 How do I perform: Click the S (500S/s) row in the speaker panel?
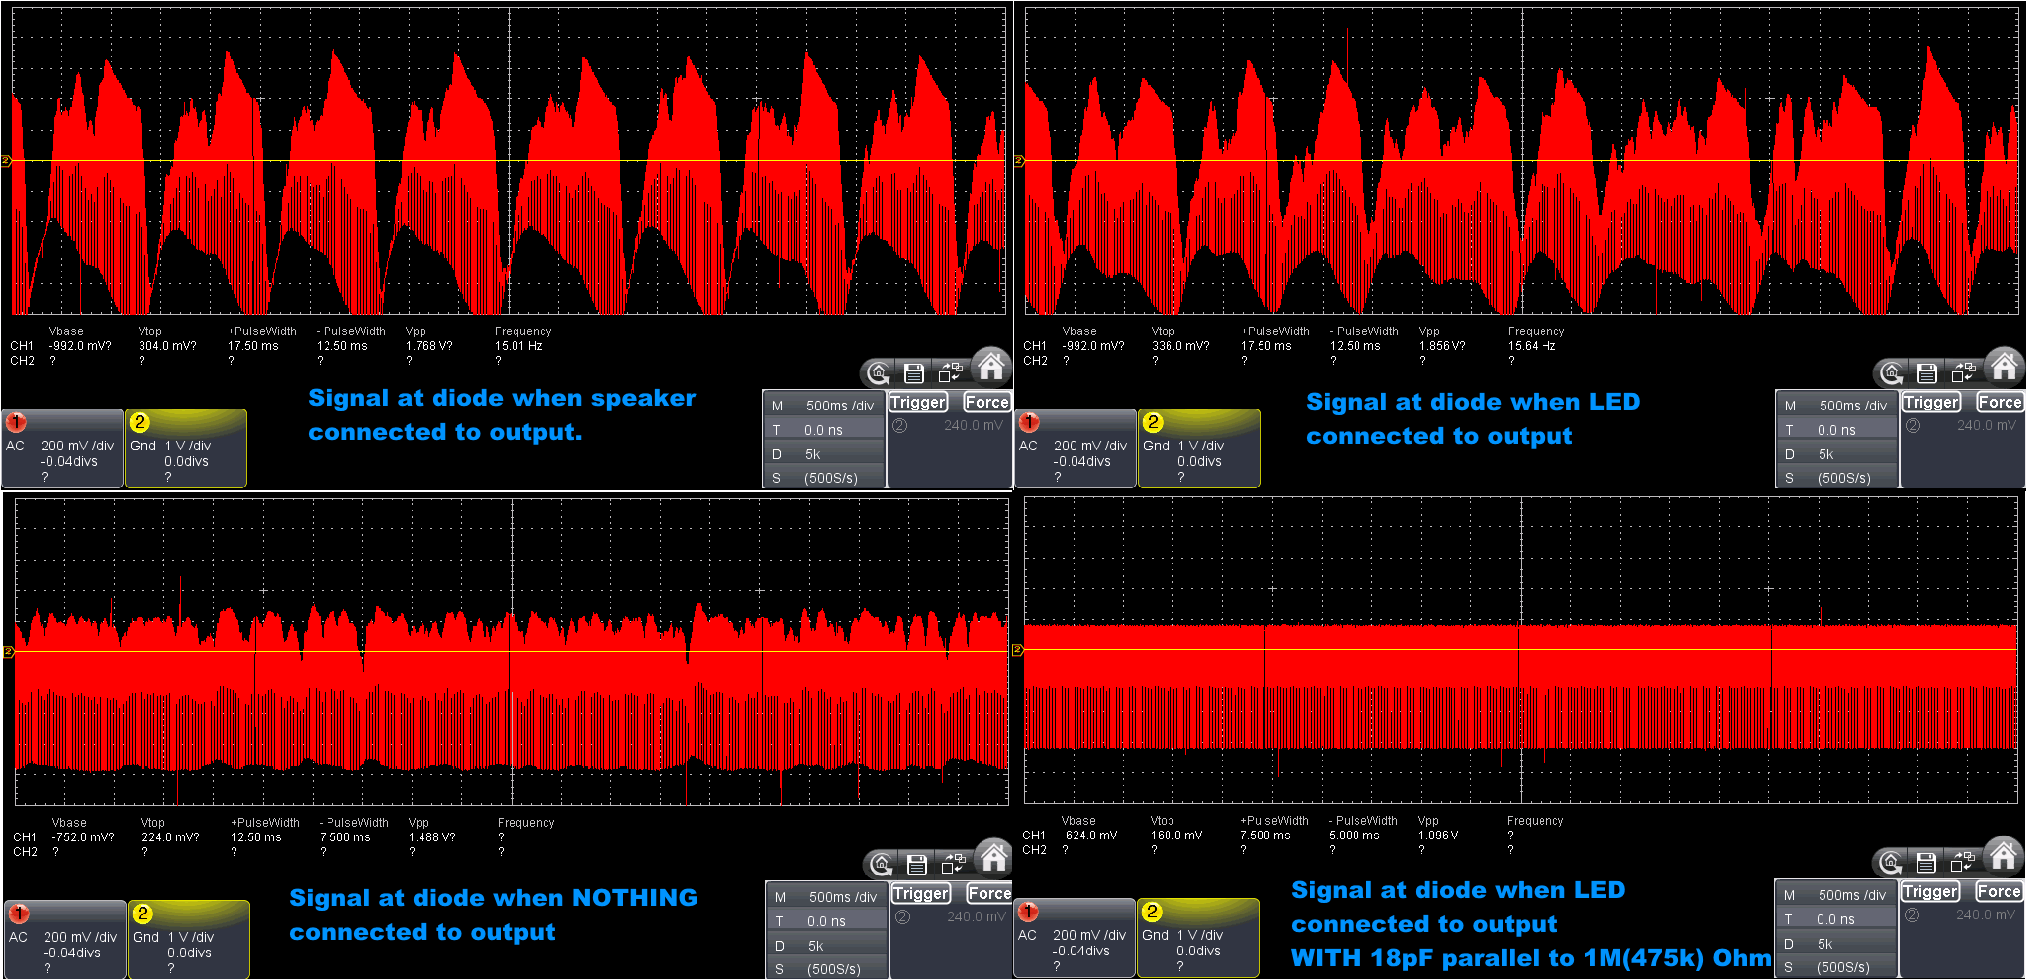click(824, 477)
